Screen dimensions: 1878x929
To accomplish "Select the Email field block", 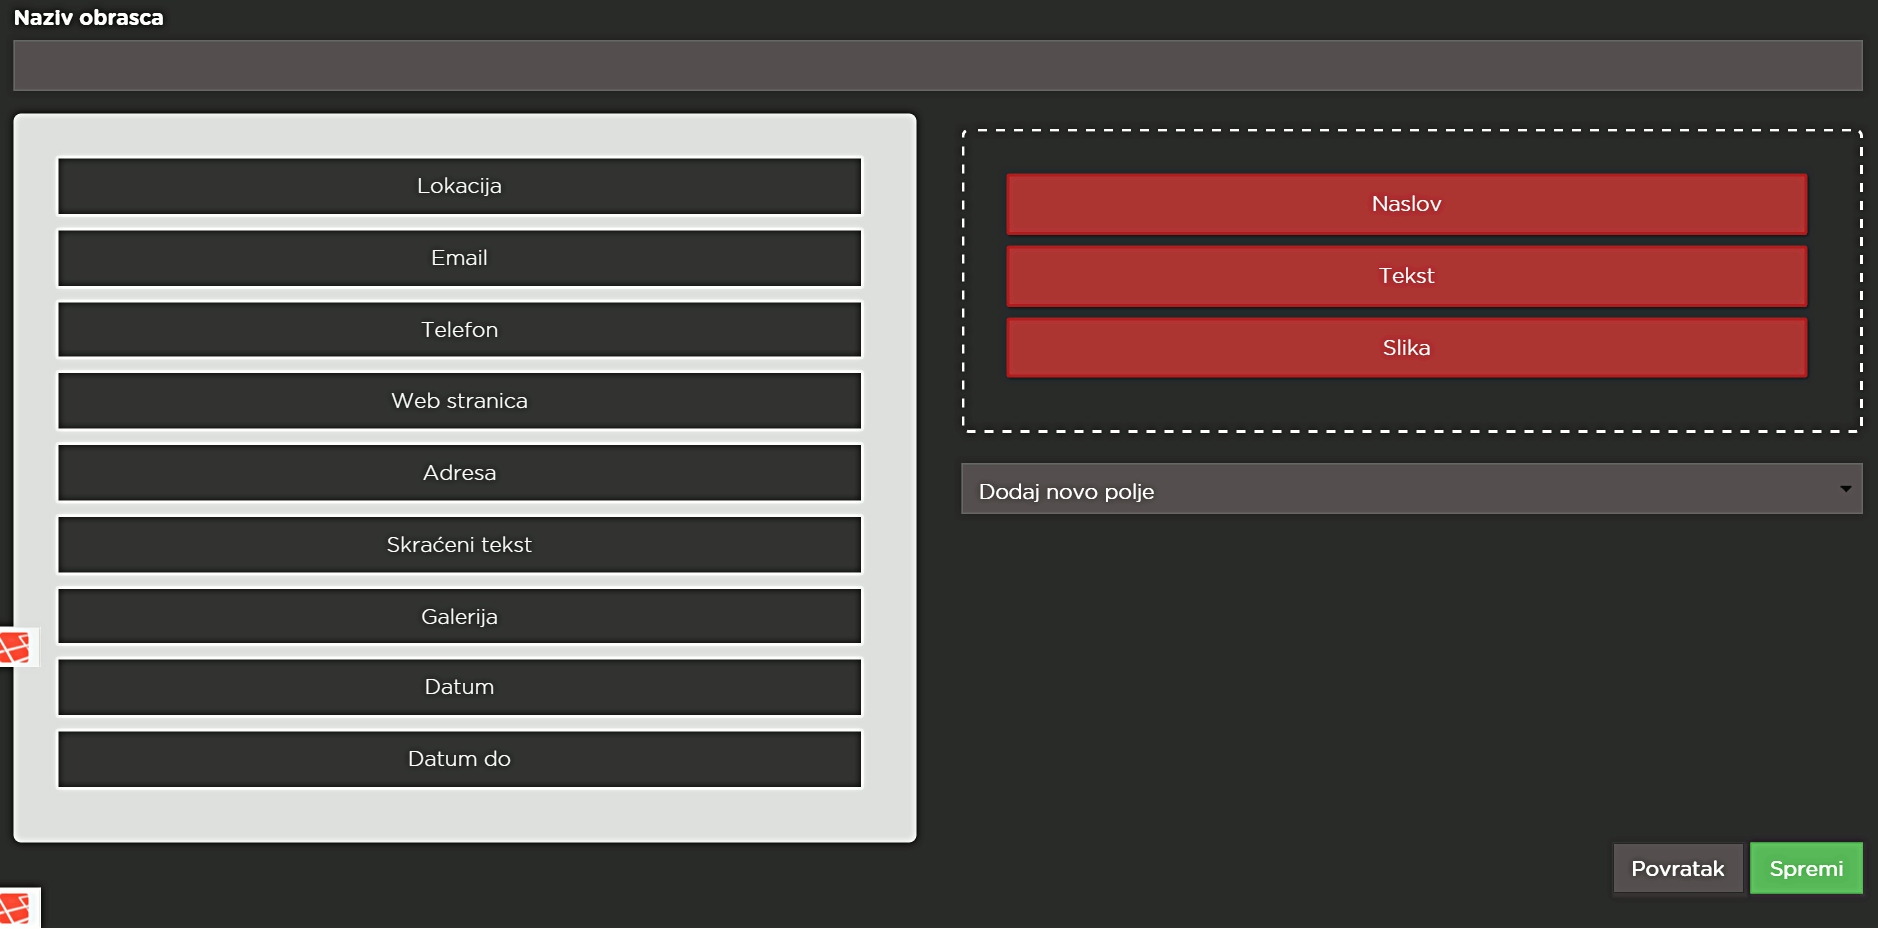I will click(x=459, y=258).
